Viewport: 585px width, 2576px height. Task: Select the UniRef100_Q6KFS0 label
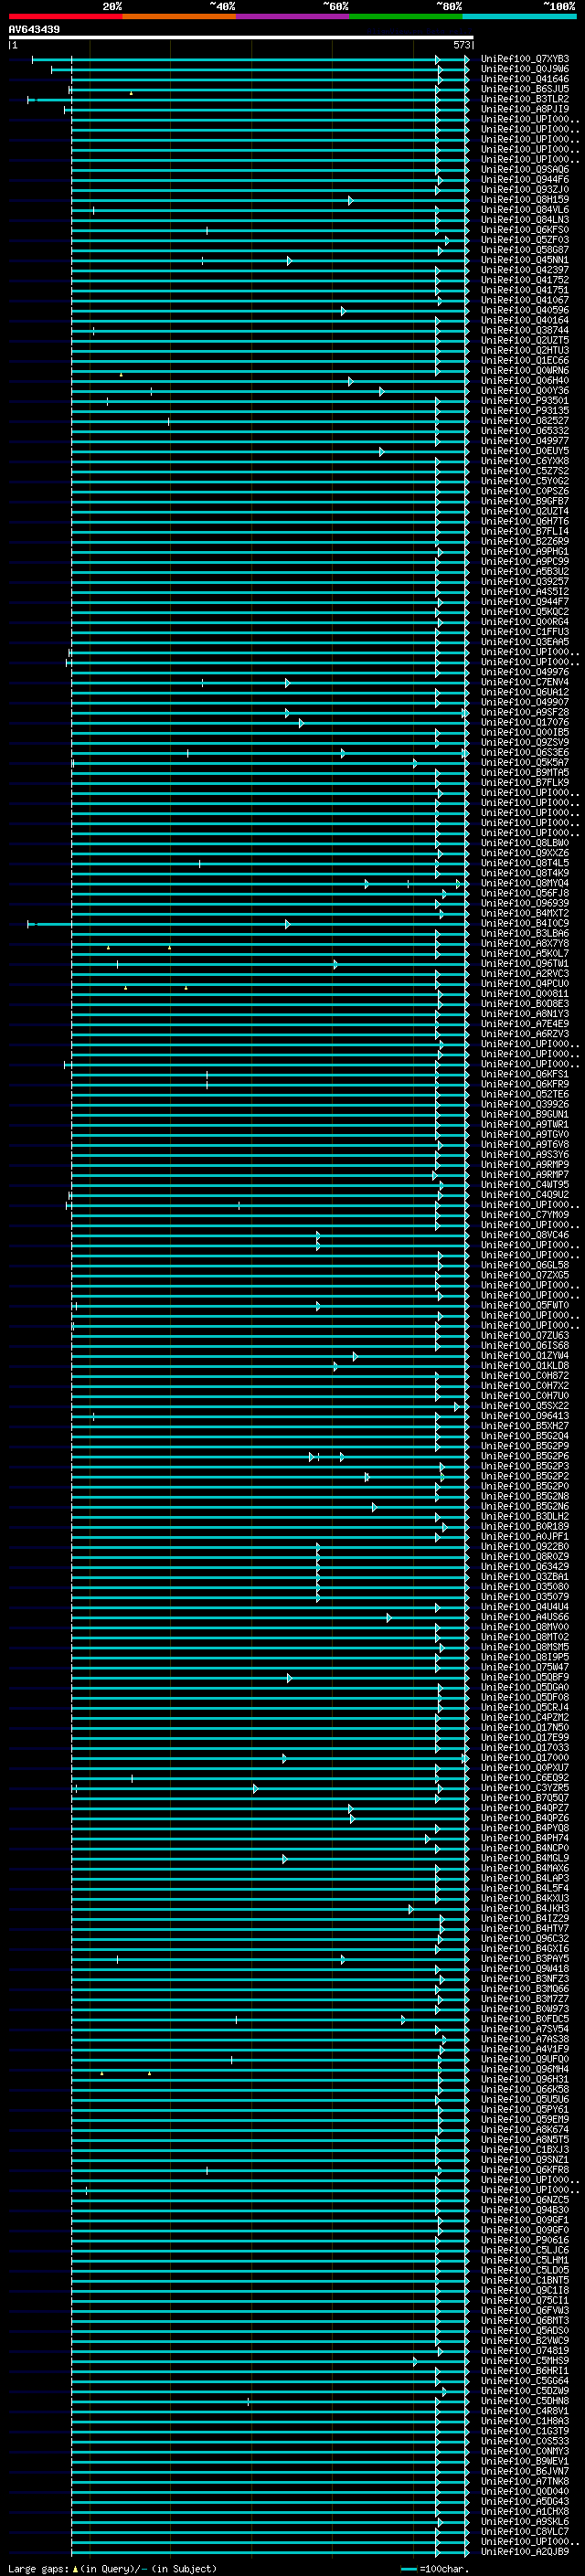click(525, 230)
